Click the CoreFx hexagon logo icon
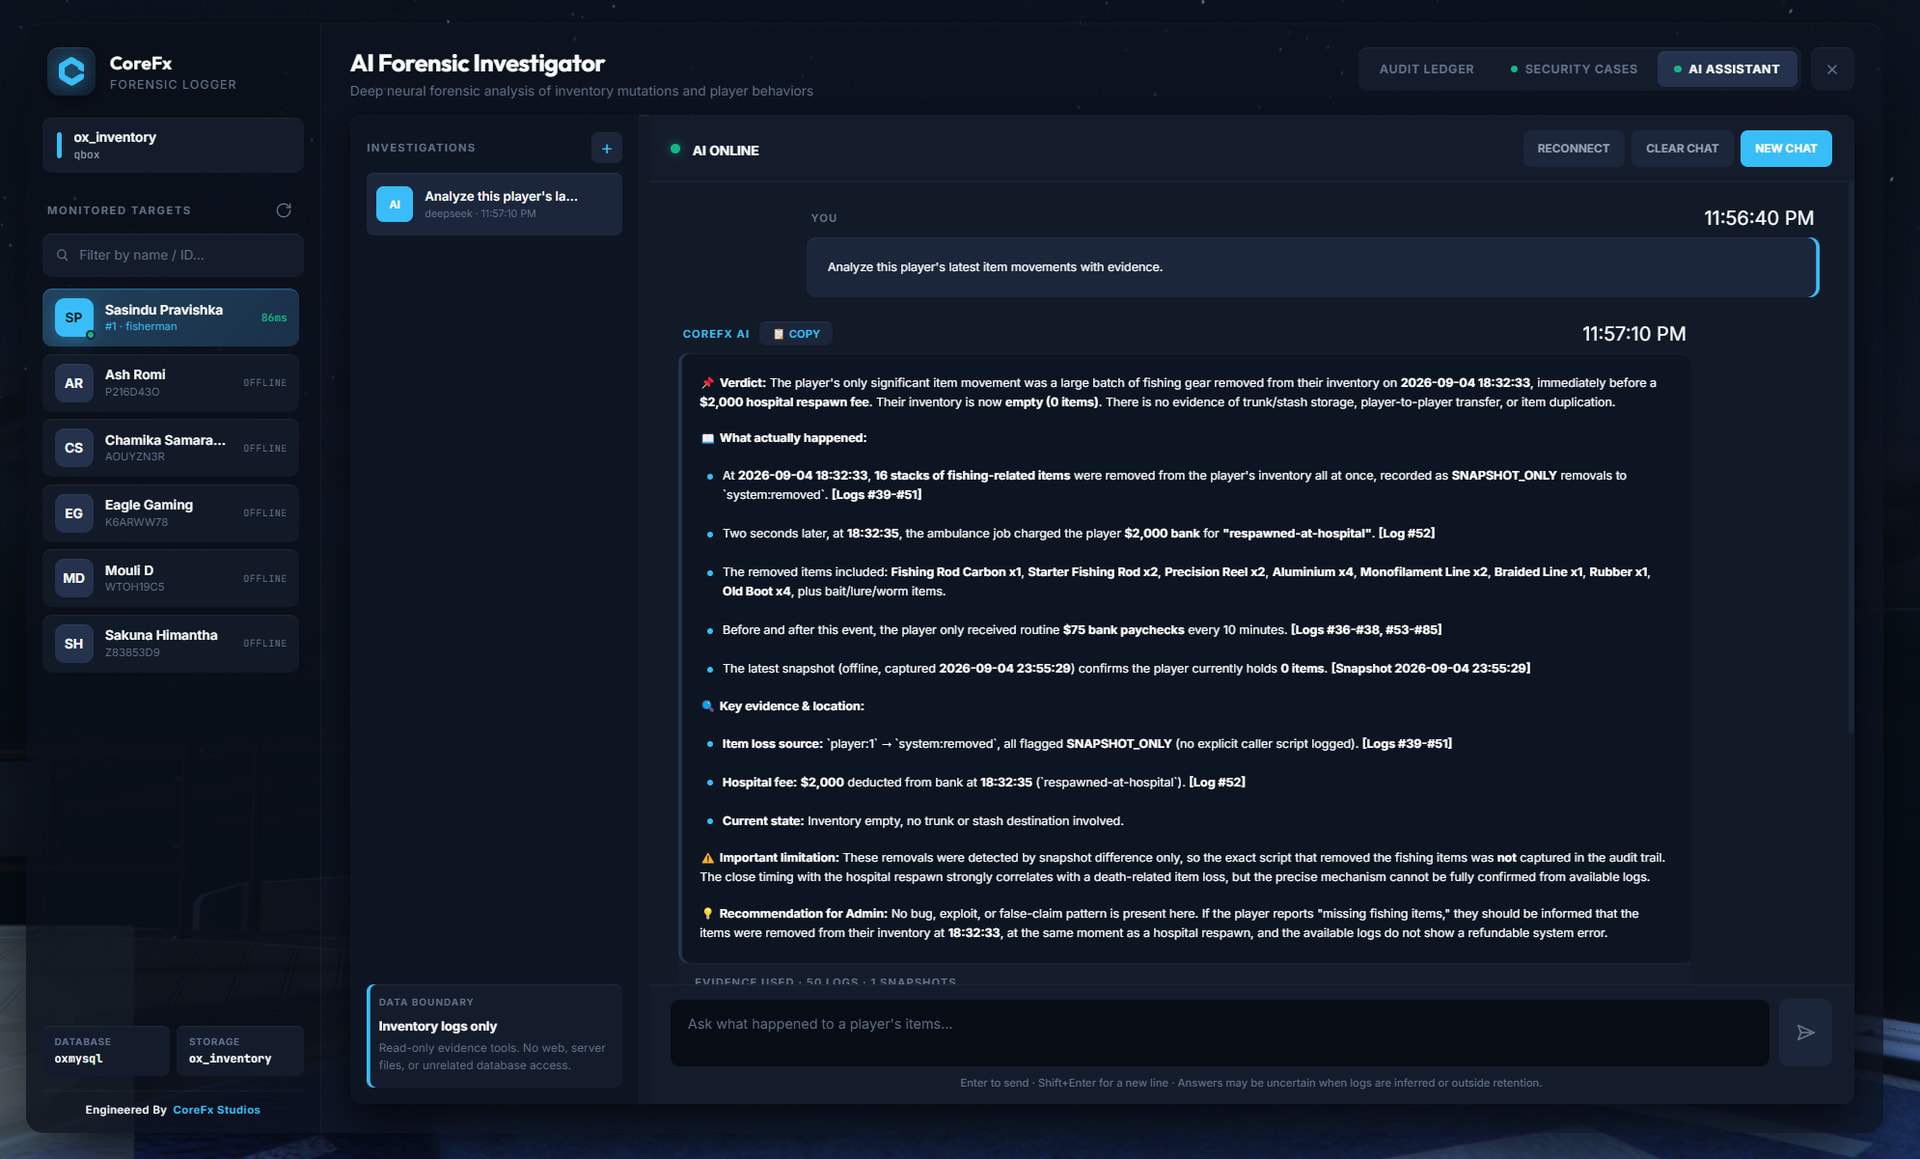Viewport: 1920px width, 1159px height. (71, 71)
